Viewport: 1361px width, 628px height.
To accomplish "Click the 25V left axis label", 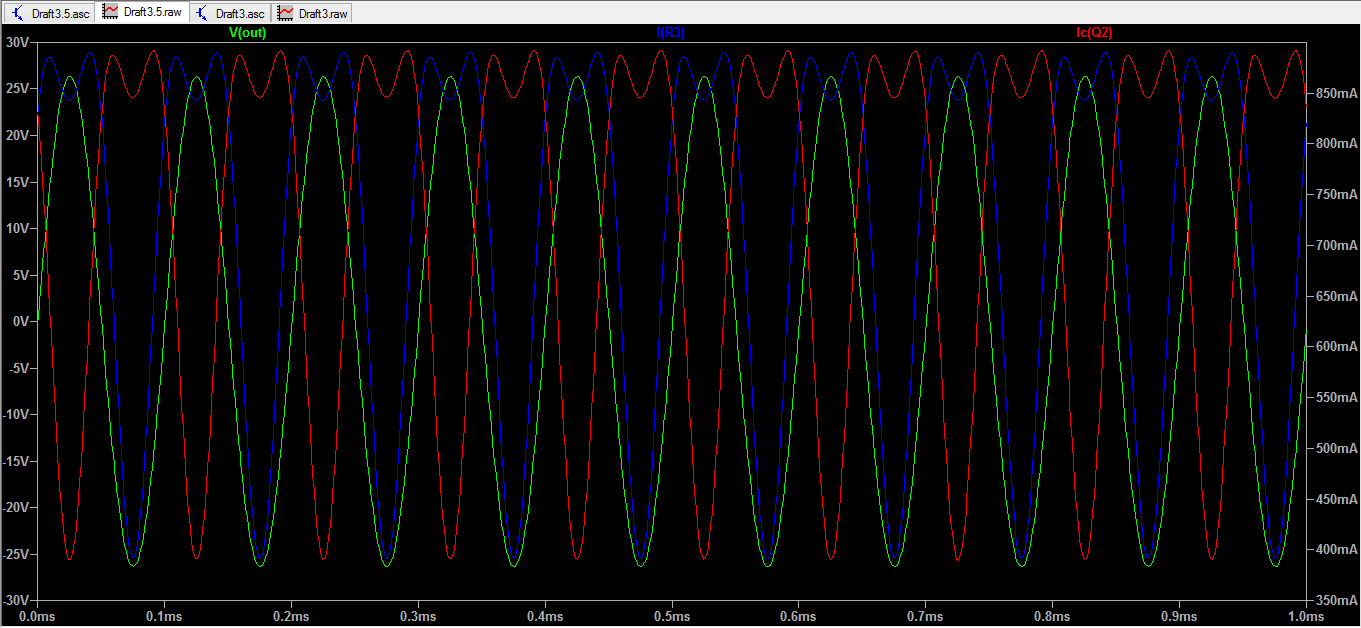I will click(18, 89).
